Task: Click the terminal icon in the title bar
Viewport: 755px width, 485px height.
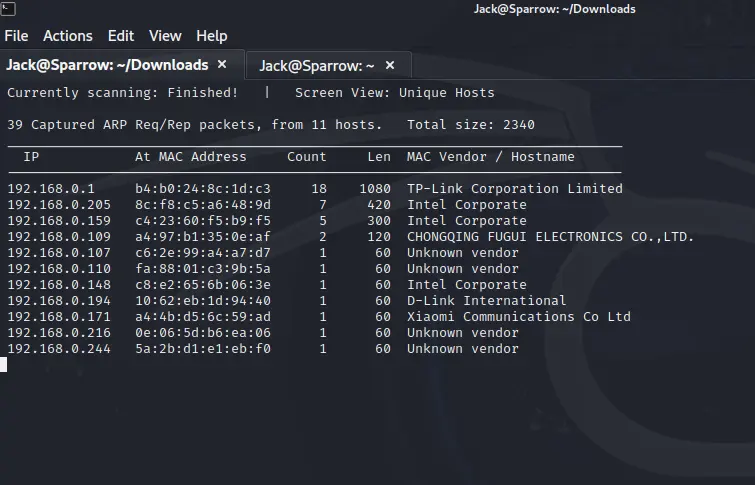Action: click(8, 8)
